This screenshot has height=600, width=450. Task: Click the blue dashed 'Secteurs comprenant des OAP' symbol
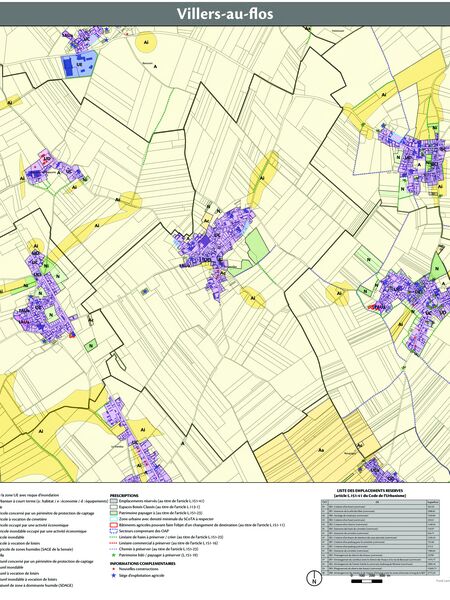tap(113, 531)
